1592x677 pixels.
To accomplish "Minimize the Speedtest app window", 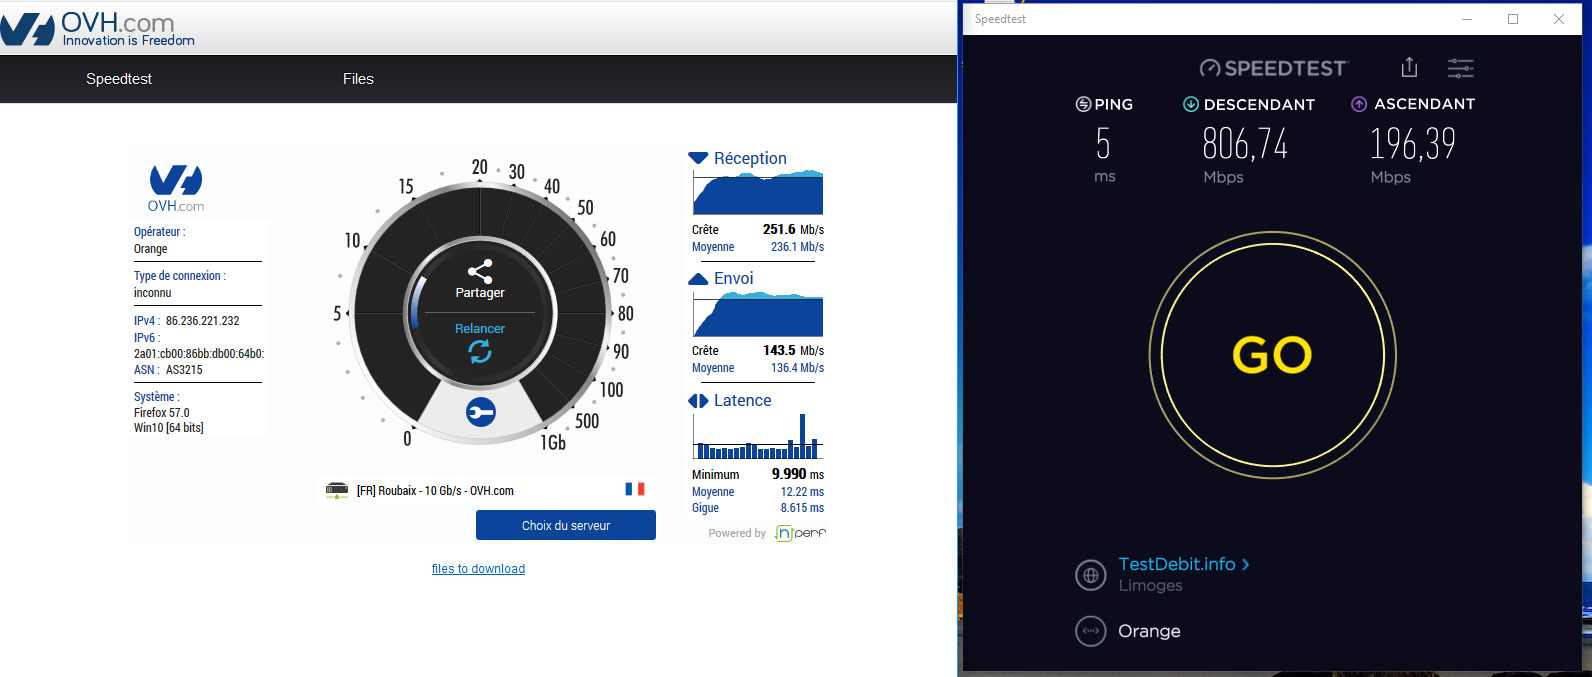I will click(x=1467, y=19).
